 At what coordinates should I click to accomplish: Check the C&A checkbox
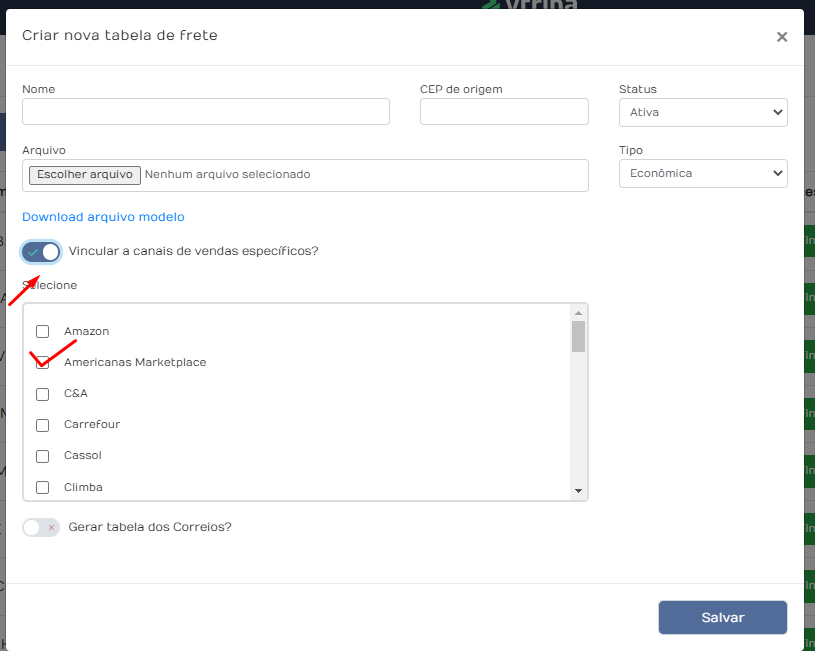coord(43,394)
